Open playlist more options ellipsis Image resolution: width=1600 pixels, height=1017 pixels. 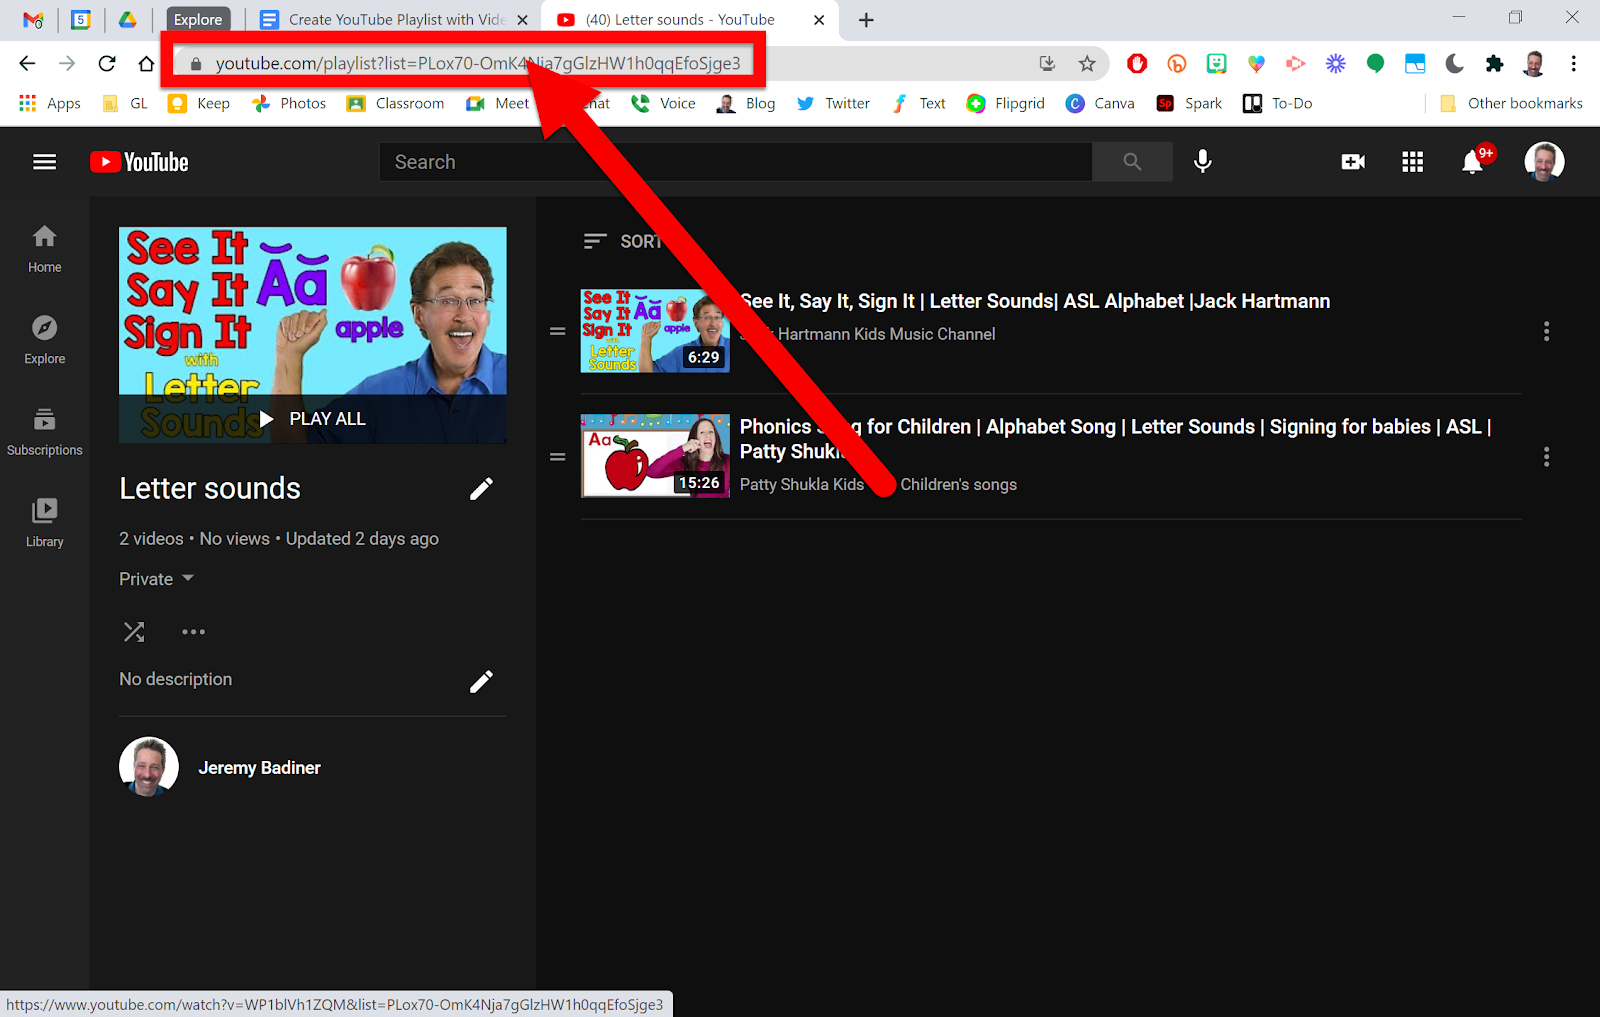tap(193, 632)
